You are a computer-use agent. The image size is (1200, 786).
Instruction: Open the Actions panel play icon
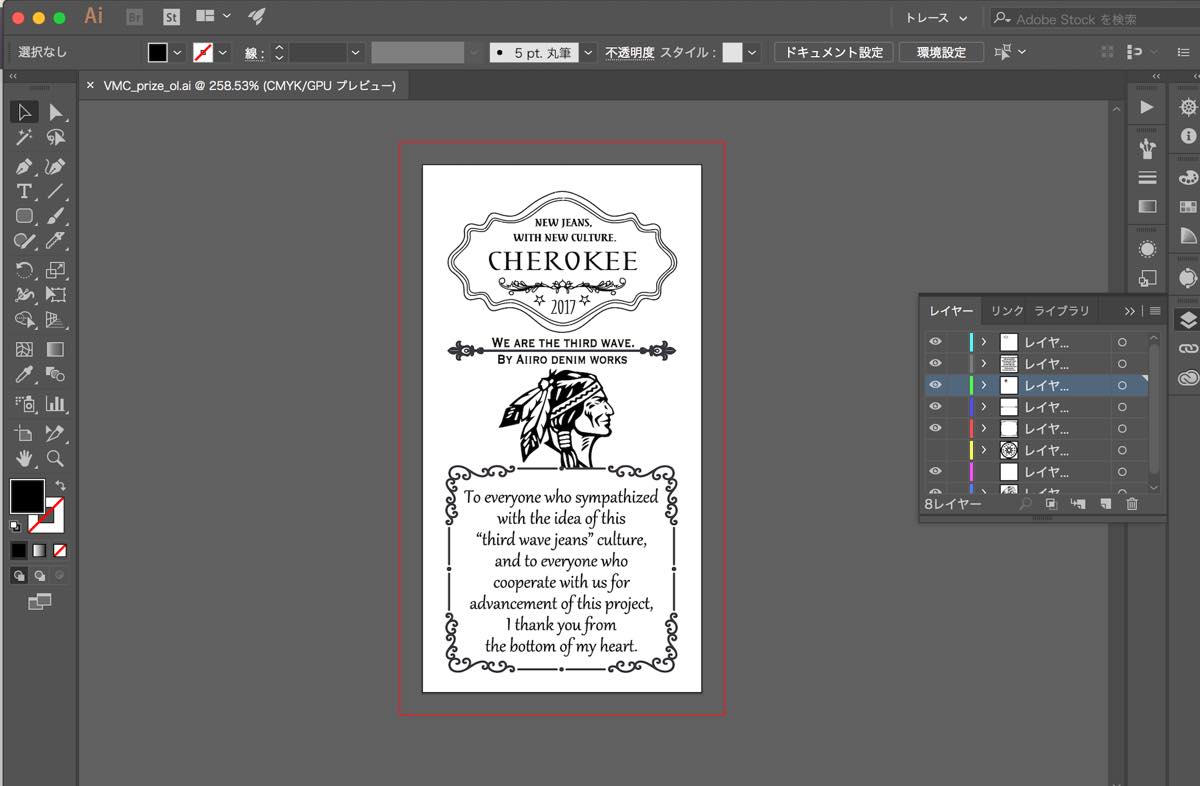click(1147, 107)
